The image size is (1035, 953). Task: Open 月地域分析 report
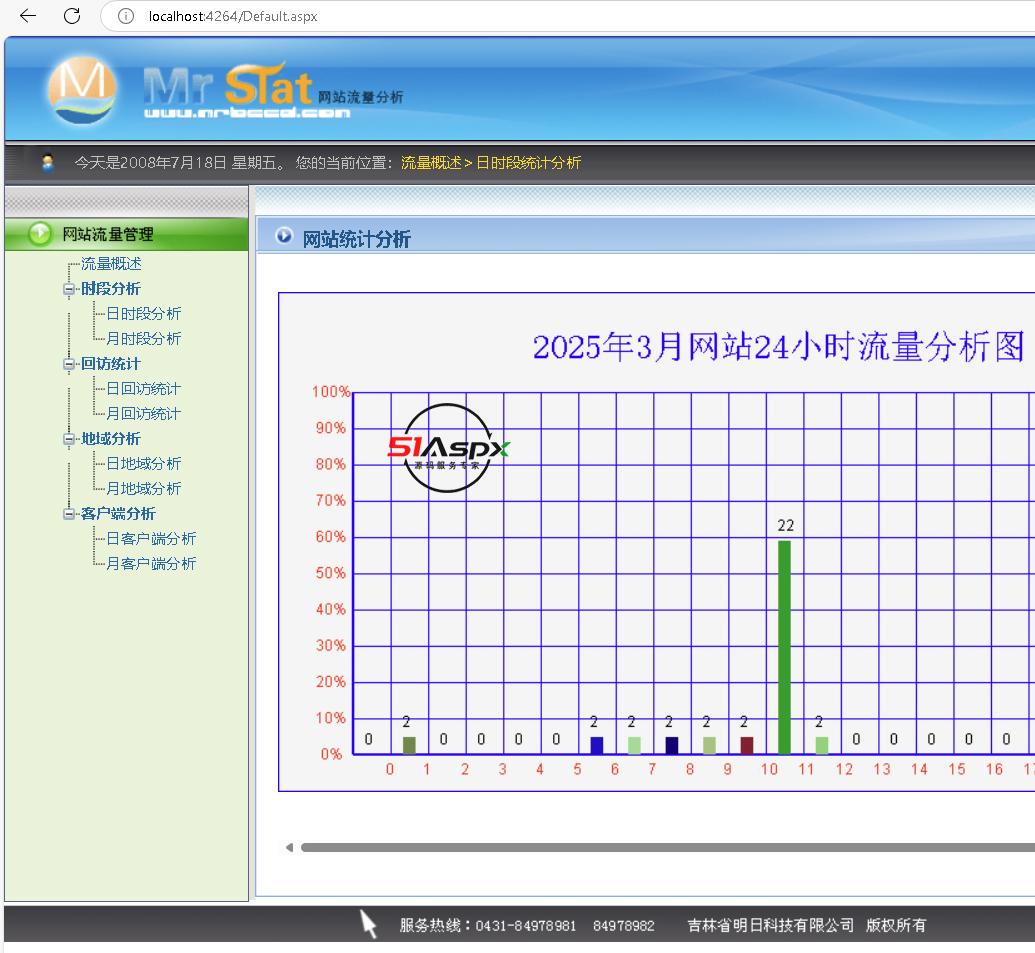pyautogui.click(x=143, y=488)
